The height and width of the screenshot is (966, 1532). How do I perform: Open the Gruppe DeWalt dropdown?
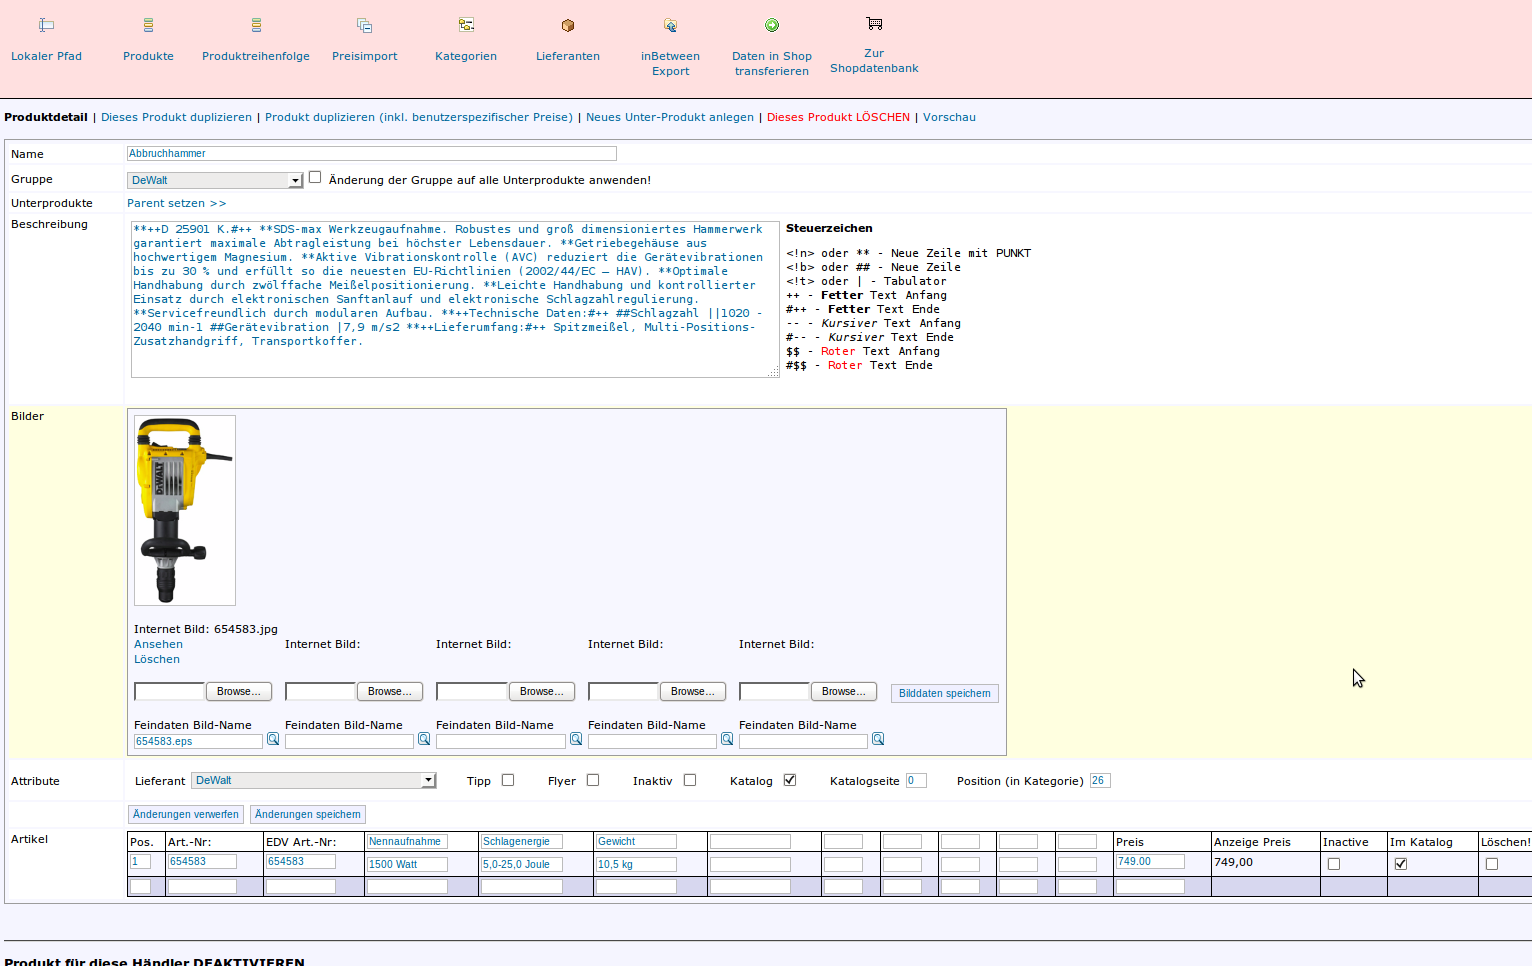295,181
